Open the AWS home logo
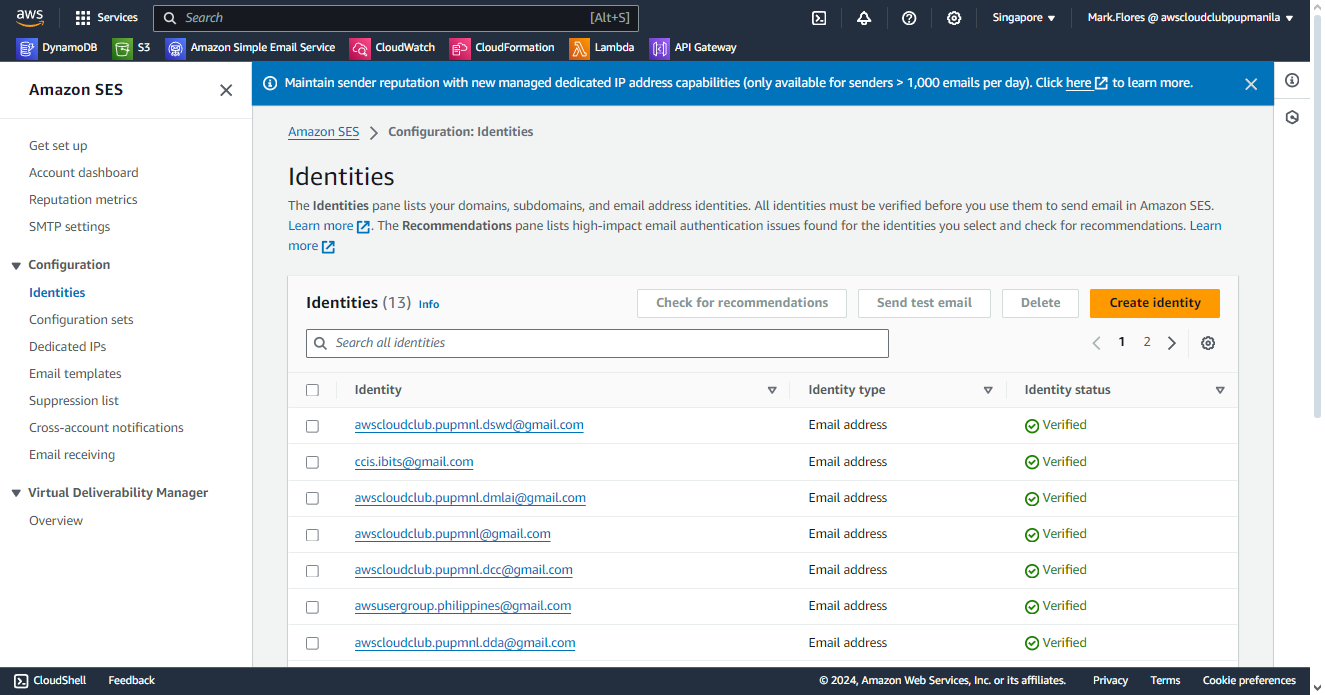 pos(29,17)
